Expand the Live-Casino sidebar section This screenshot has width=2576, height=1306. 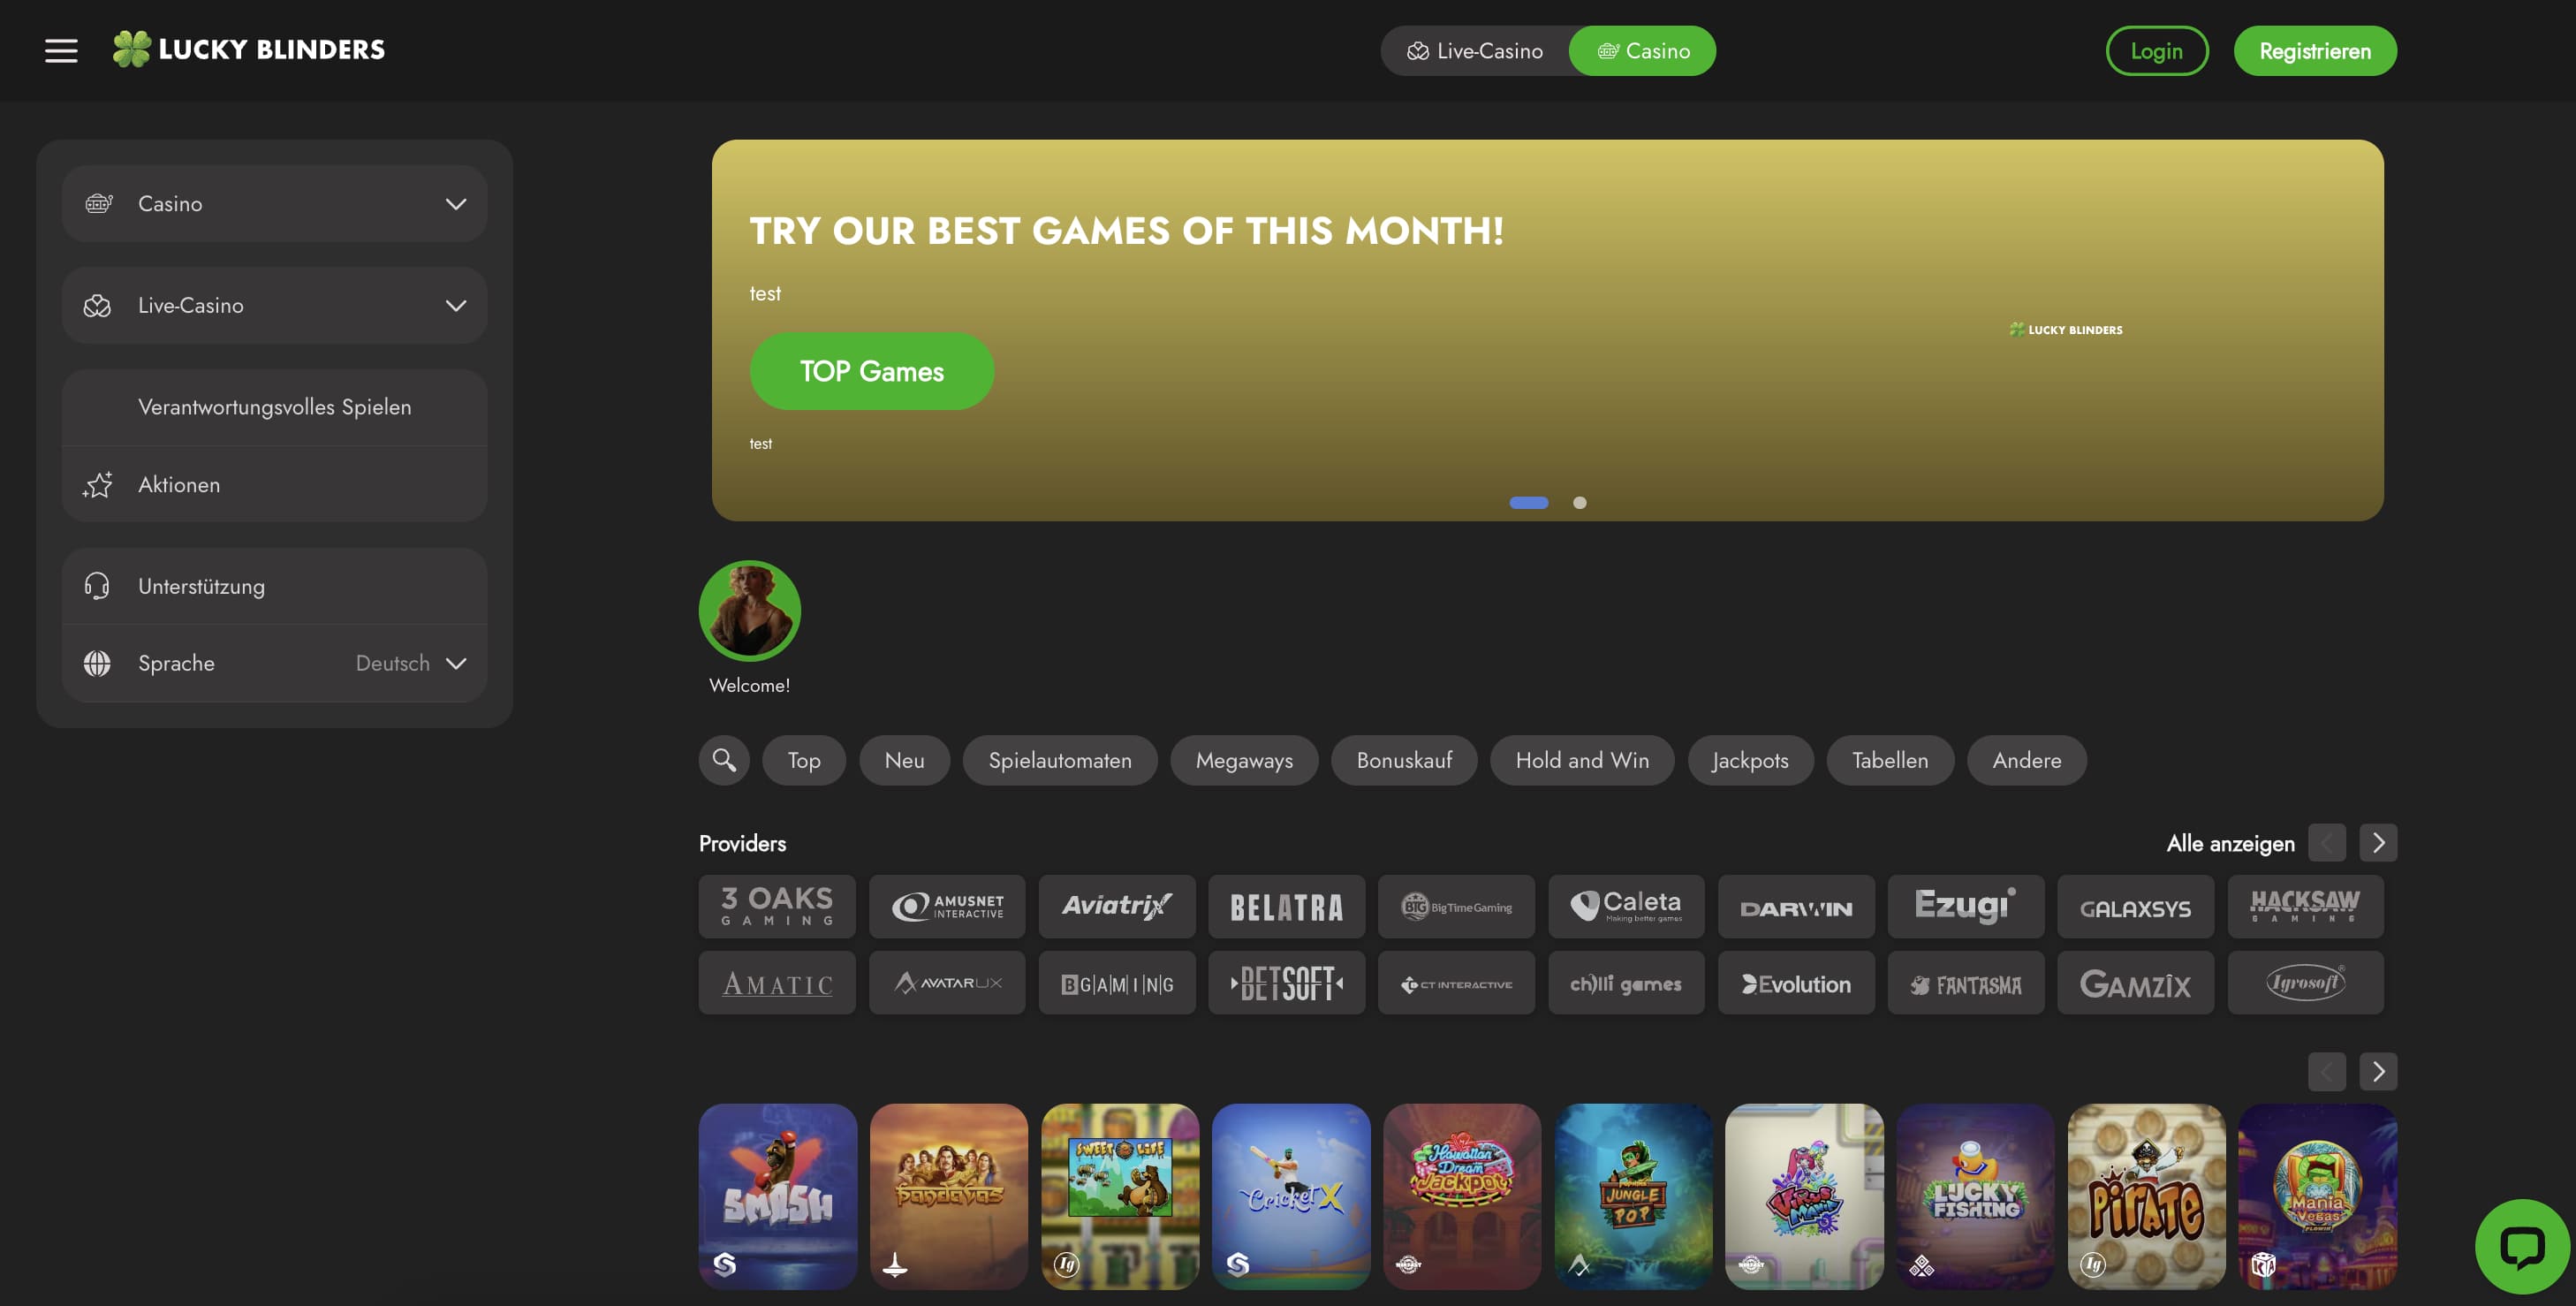274,306
